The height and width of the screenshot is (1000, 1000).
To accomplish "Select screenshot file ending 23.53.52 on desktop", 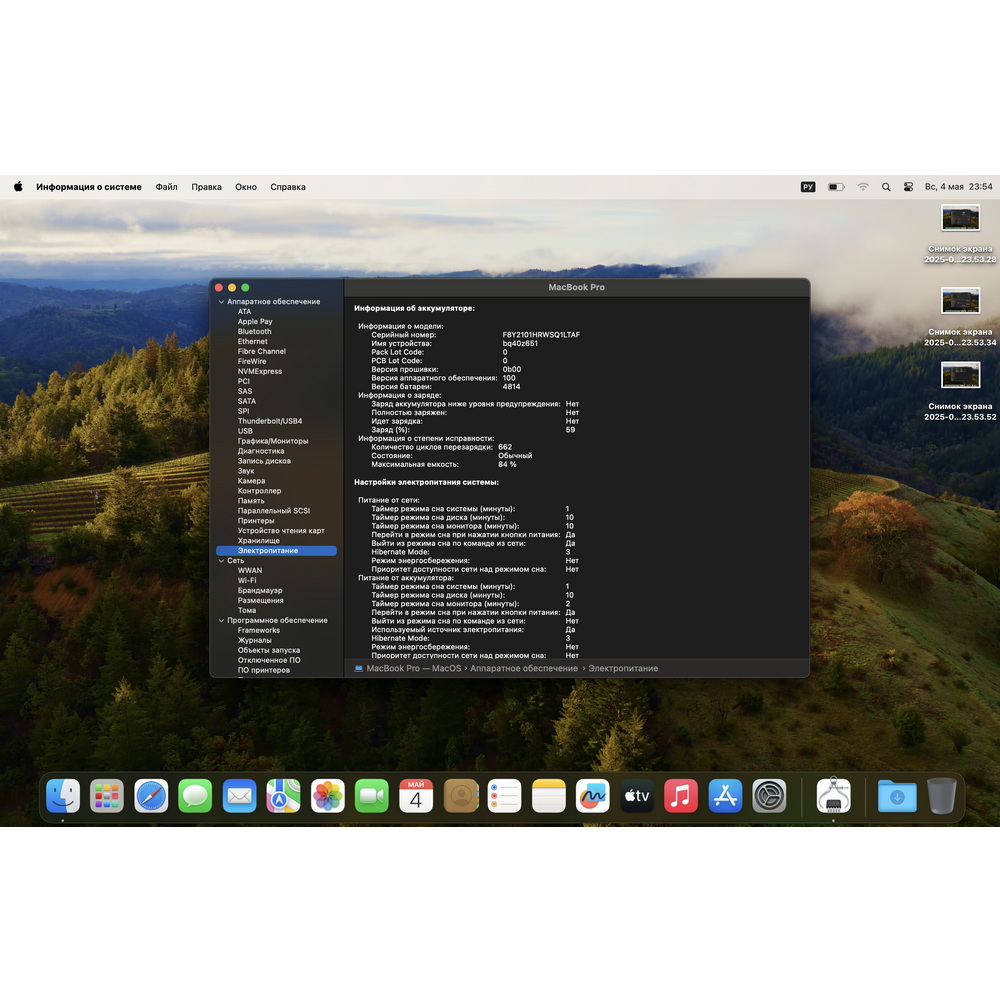I will 960,391.
